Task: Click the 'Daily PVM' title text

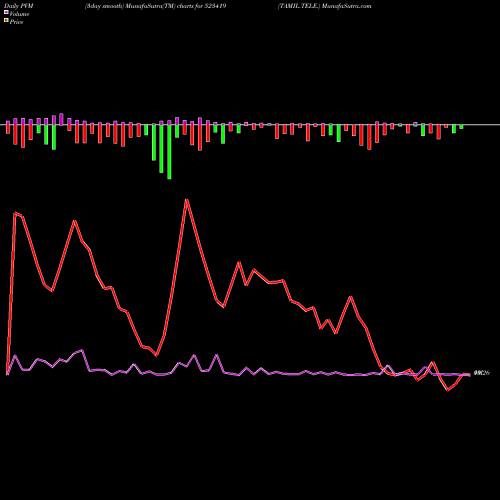Action: [19, 6]
